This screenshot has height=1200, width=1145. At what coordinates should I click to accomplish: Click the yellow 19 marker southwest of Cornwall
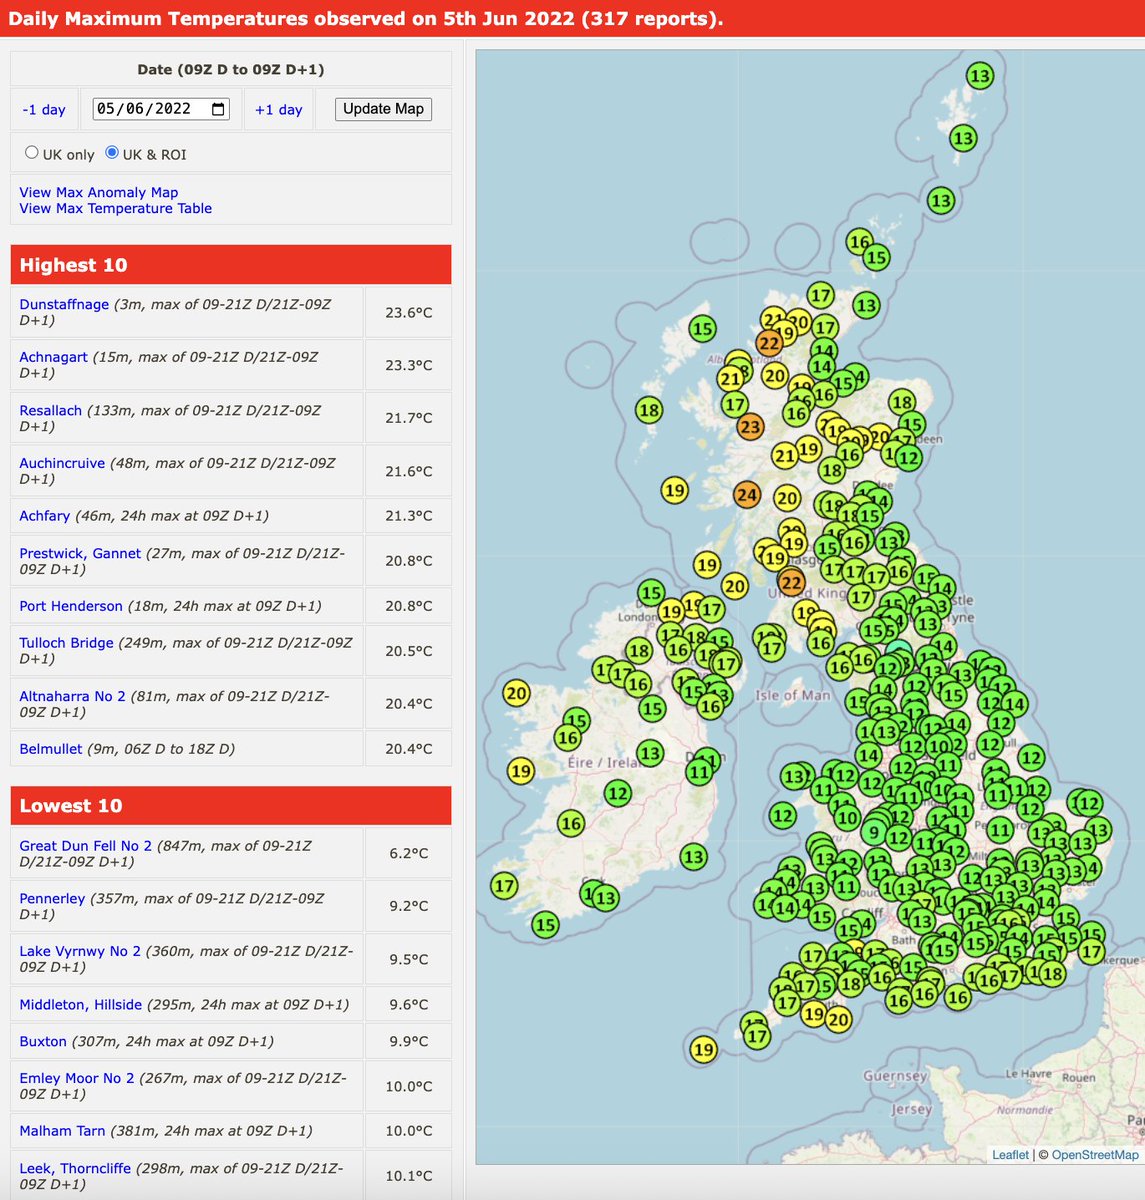(x=704, y=1049)
